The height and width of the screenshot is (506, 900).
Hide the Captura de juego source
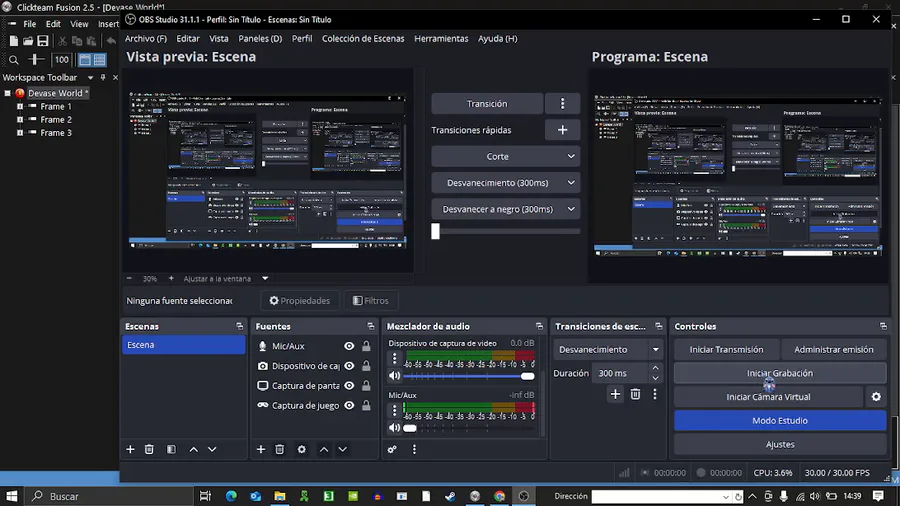tap(349, 405)
